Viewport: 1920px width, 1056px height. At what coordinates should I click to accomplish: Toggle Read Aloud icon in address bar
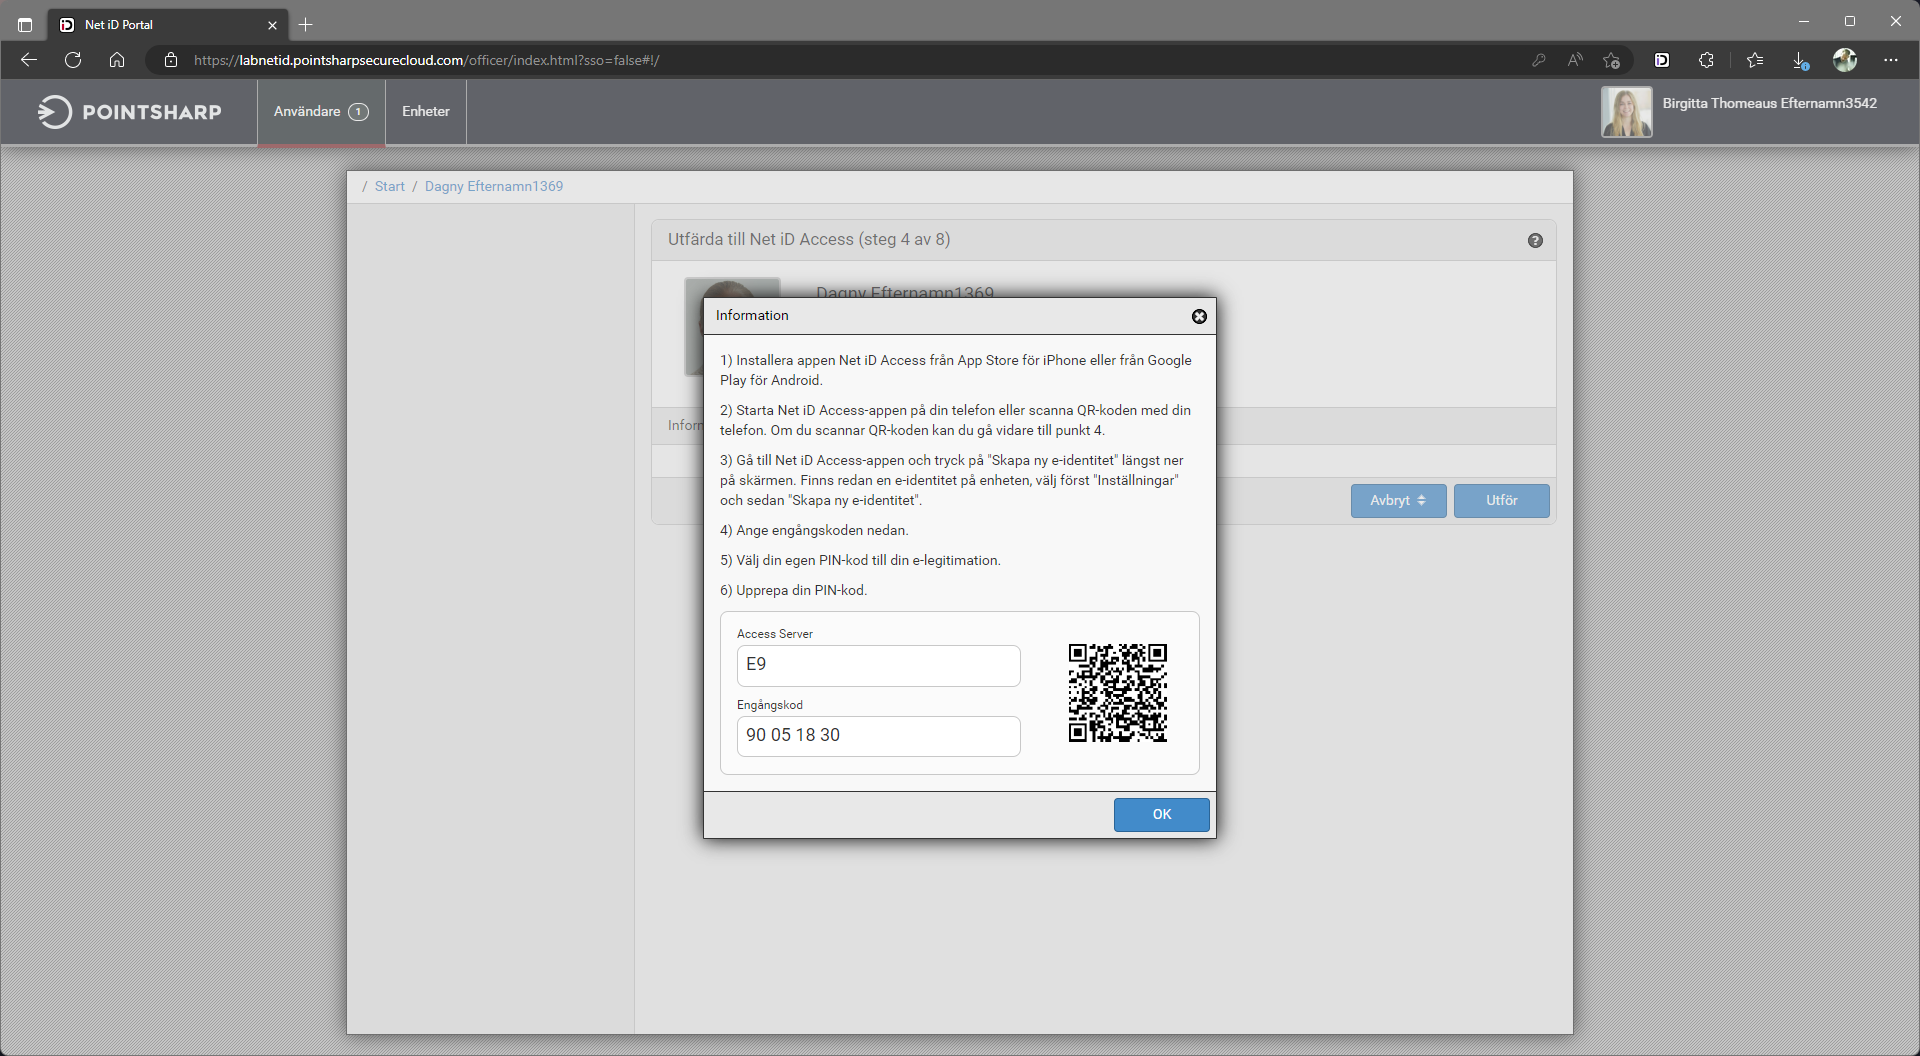1575,60
